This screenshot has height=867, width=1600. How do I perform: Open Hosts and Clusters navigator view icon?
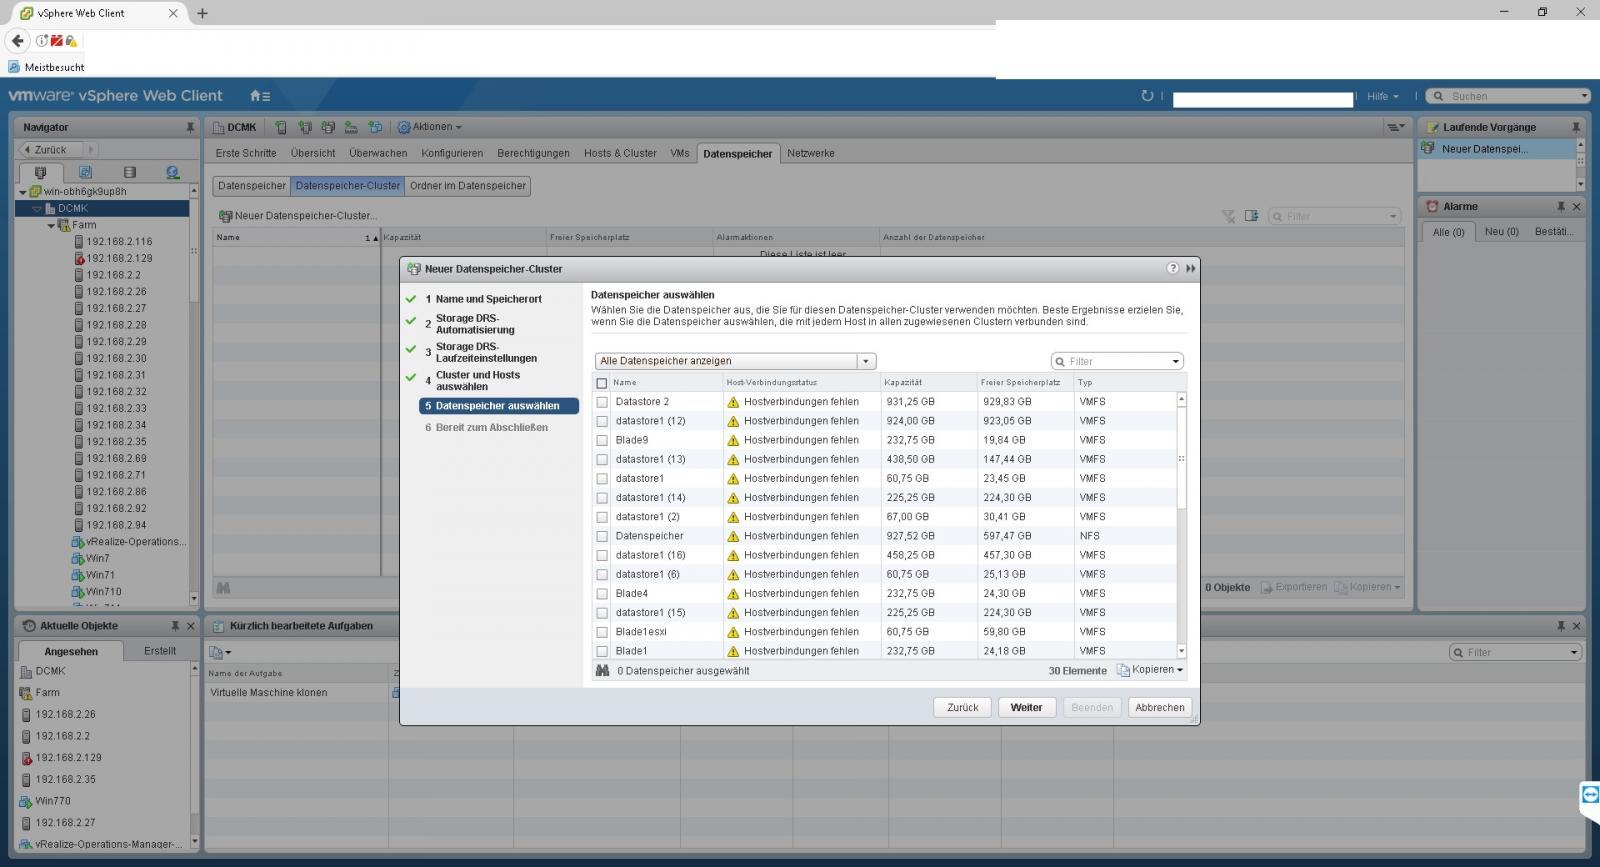40,172
